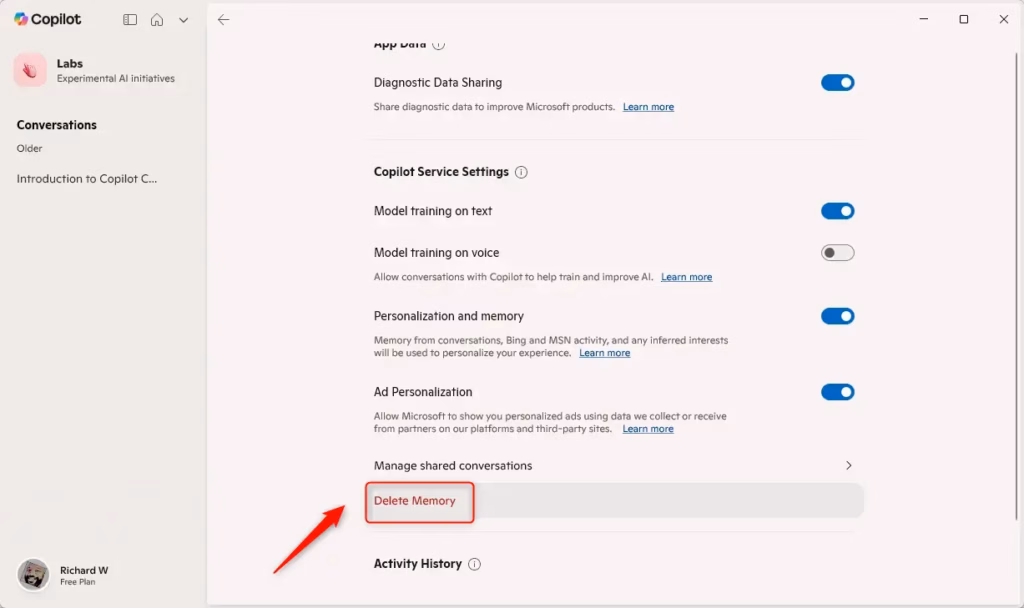This screenshot has width=1024, height=608.
Task: Open the chevron dropdown beside the home icon
Action: (x=183, y=18)
